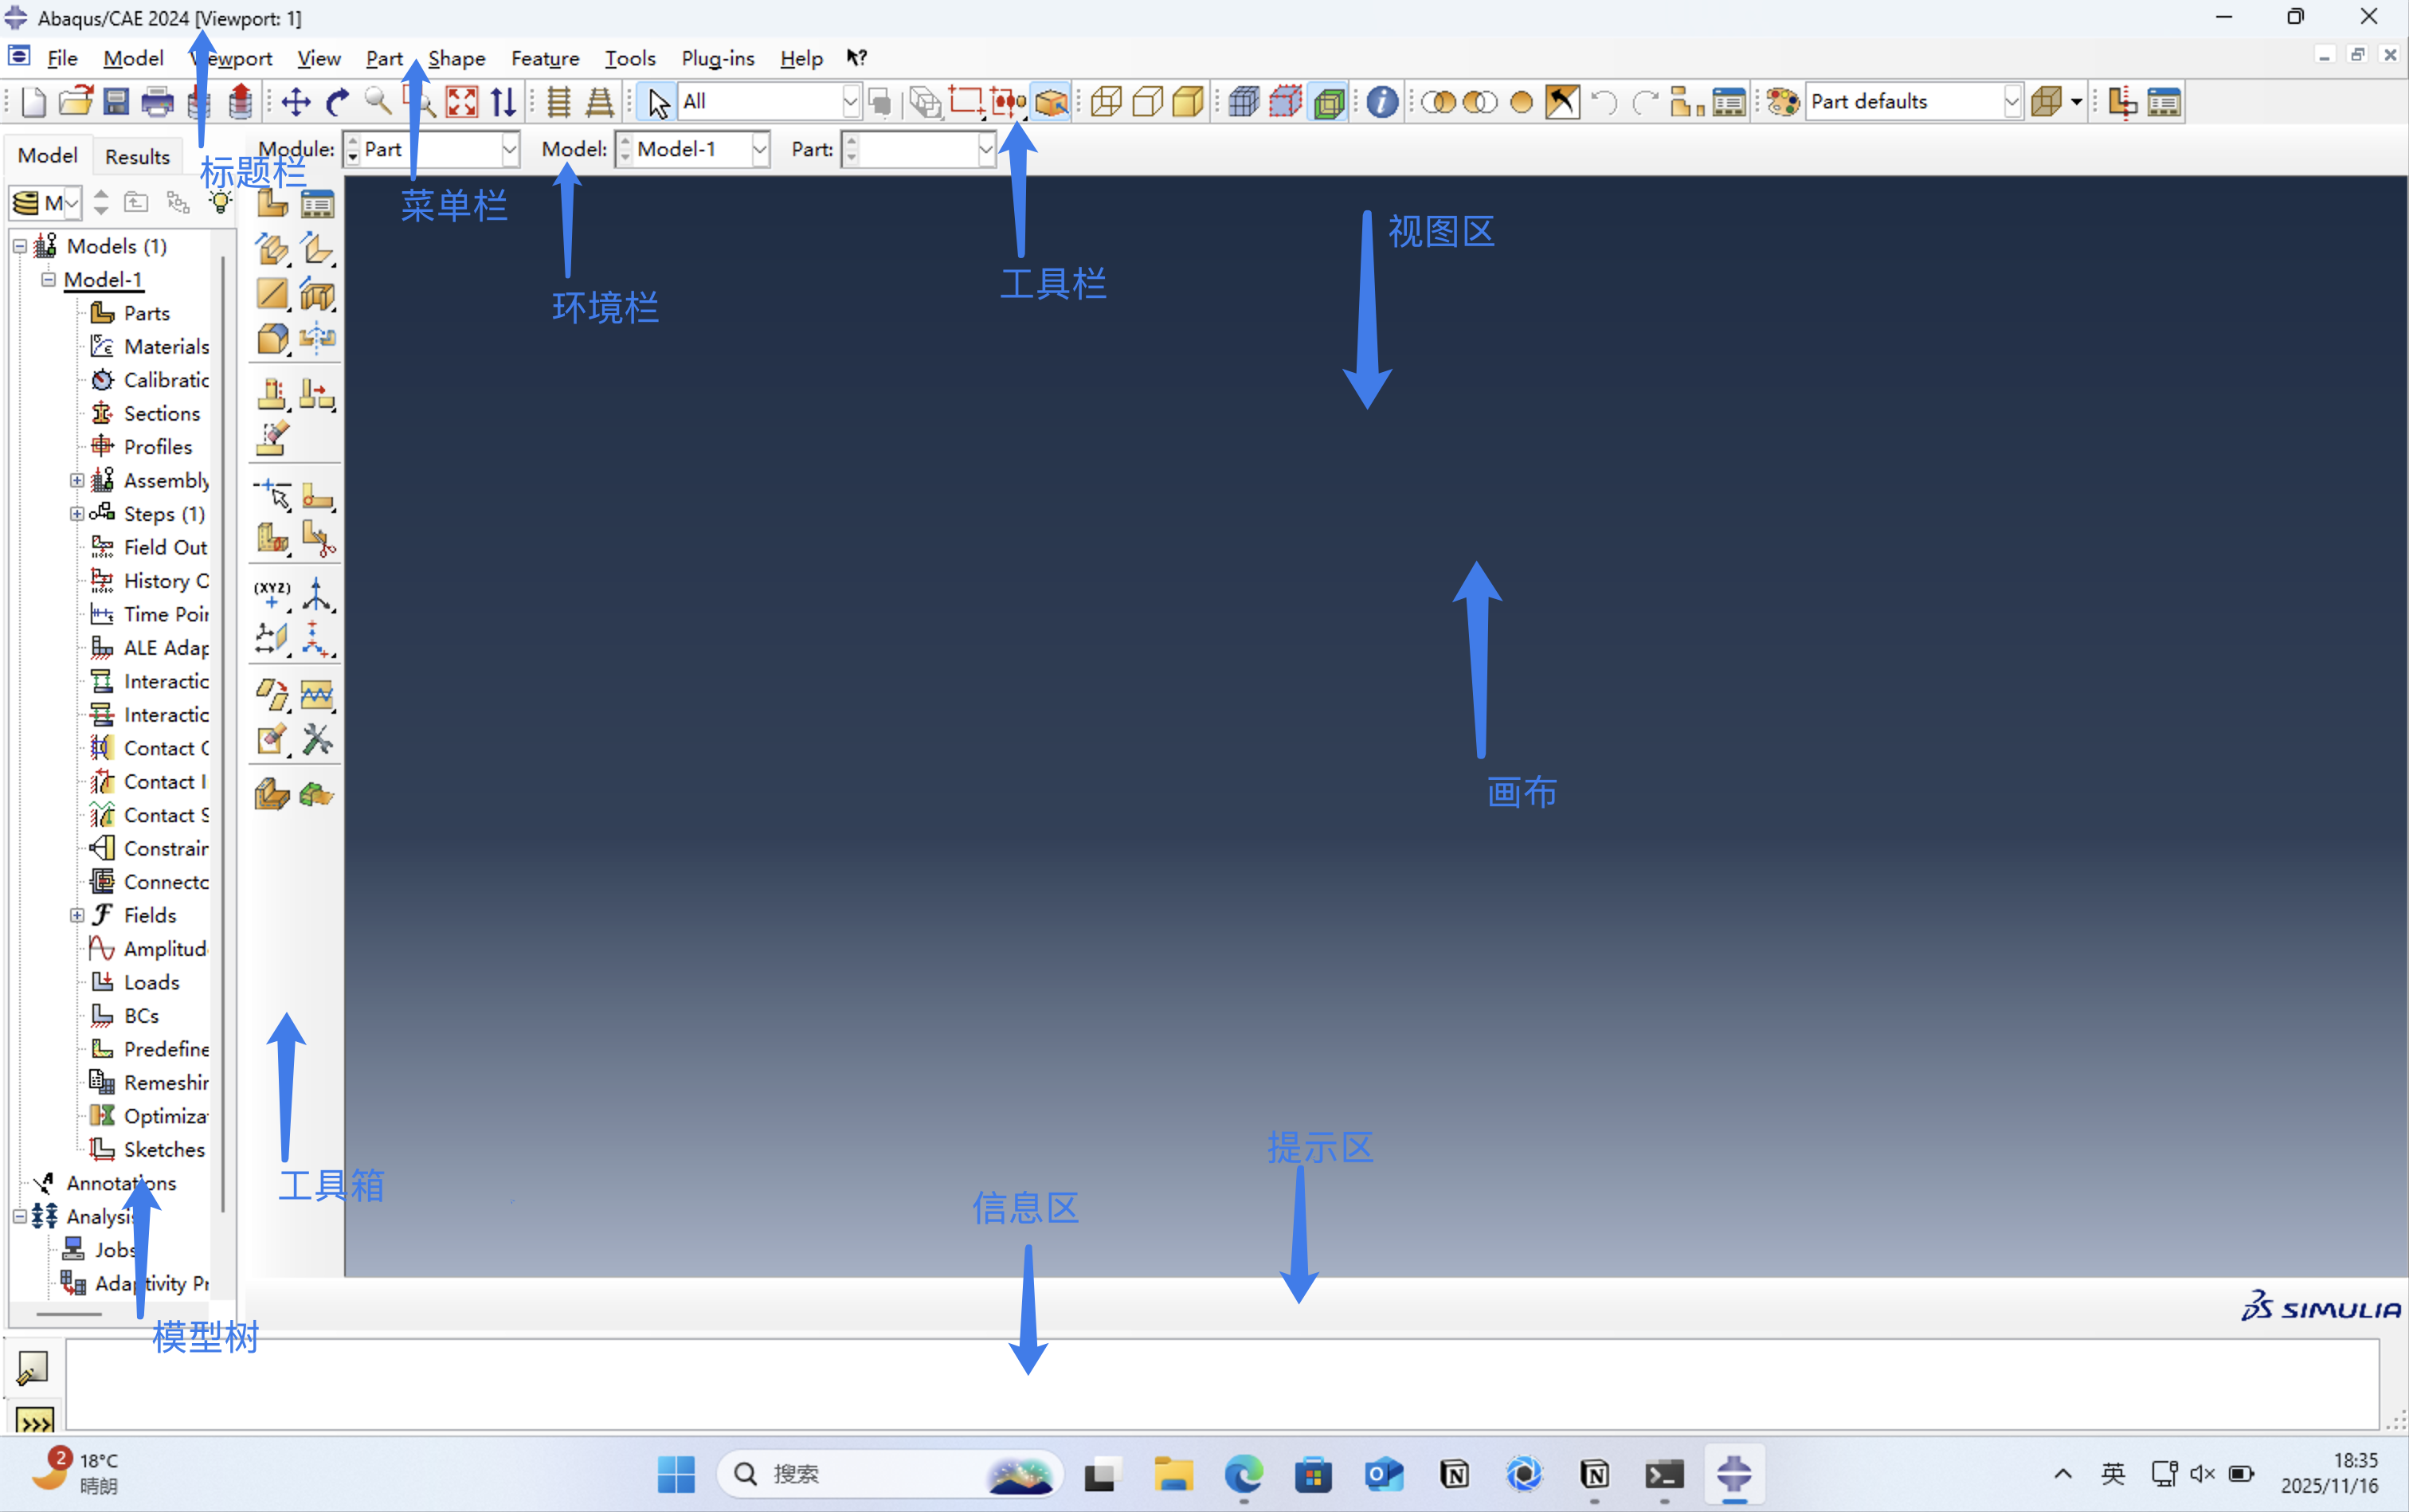Open the Part Manager toolbox icon
Screen dimensions: 2409x1512
(x=317, y=204)
